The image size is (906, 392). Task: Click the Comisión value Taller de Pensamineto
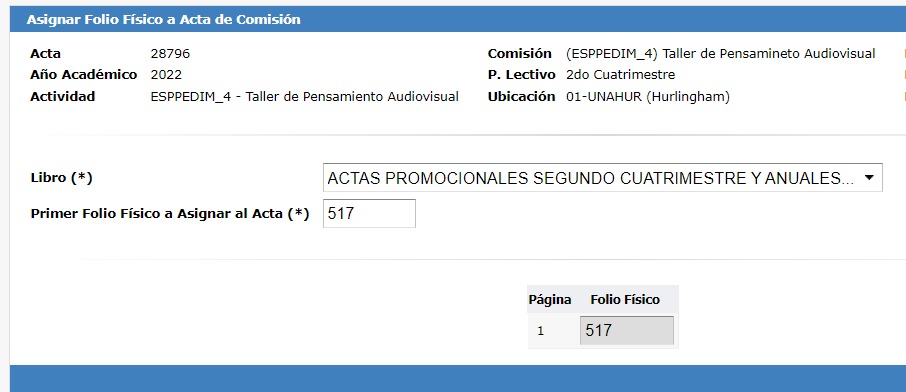tap(721, 54)
